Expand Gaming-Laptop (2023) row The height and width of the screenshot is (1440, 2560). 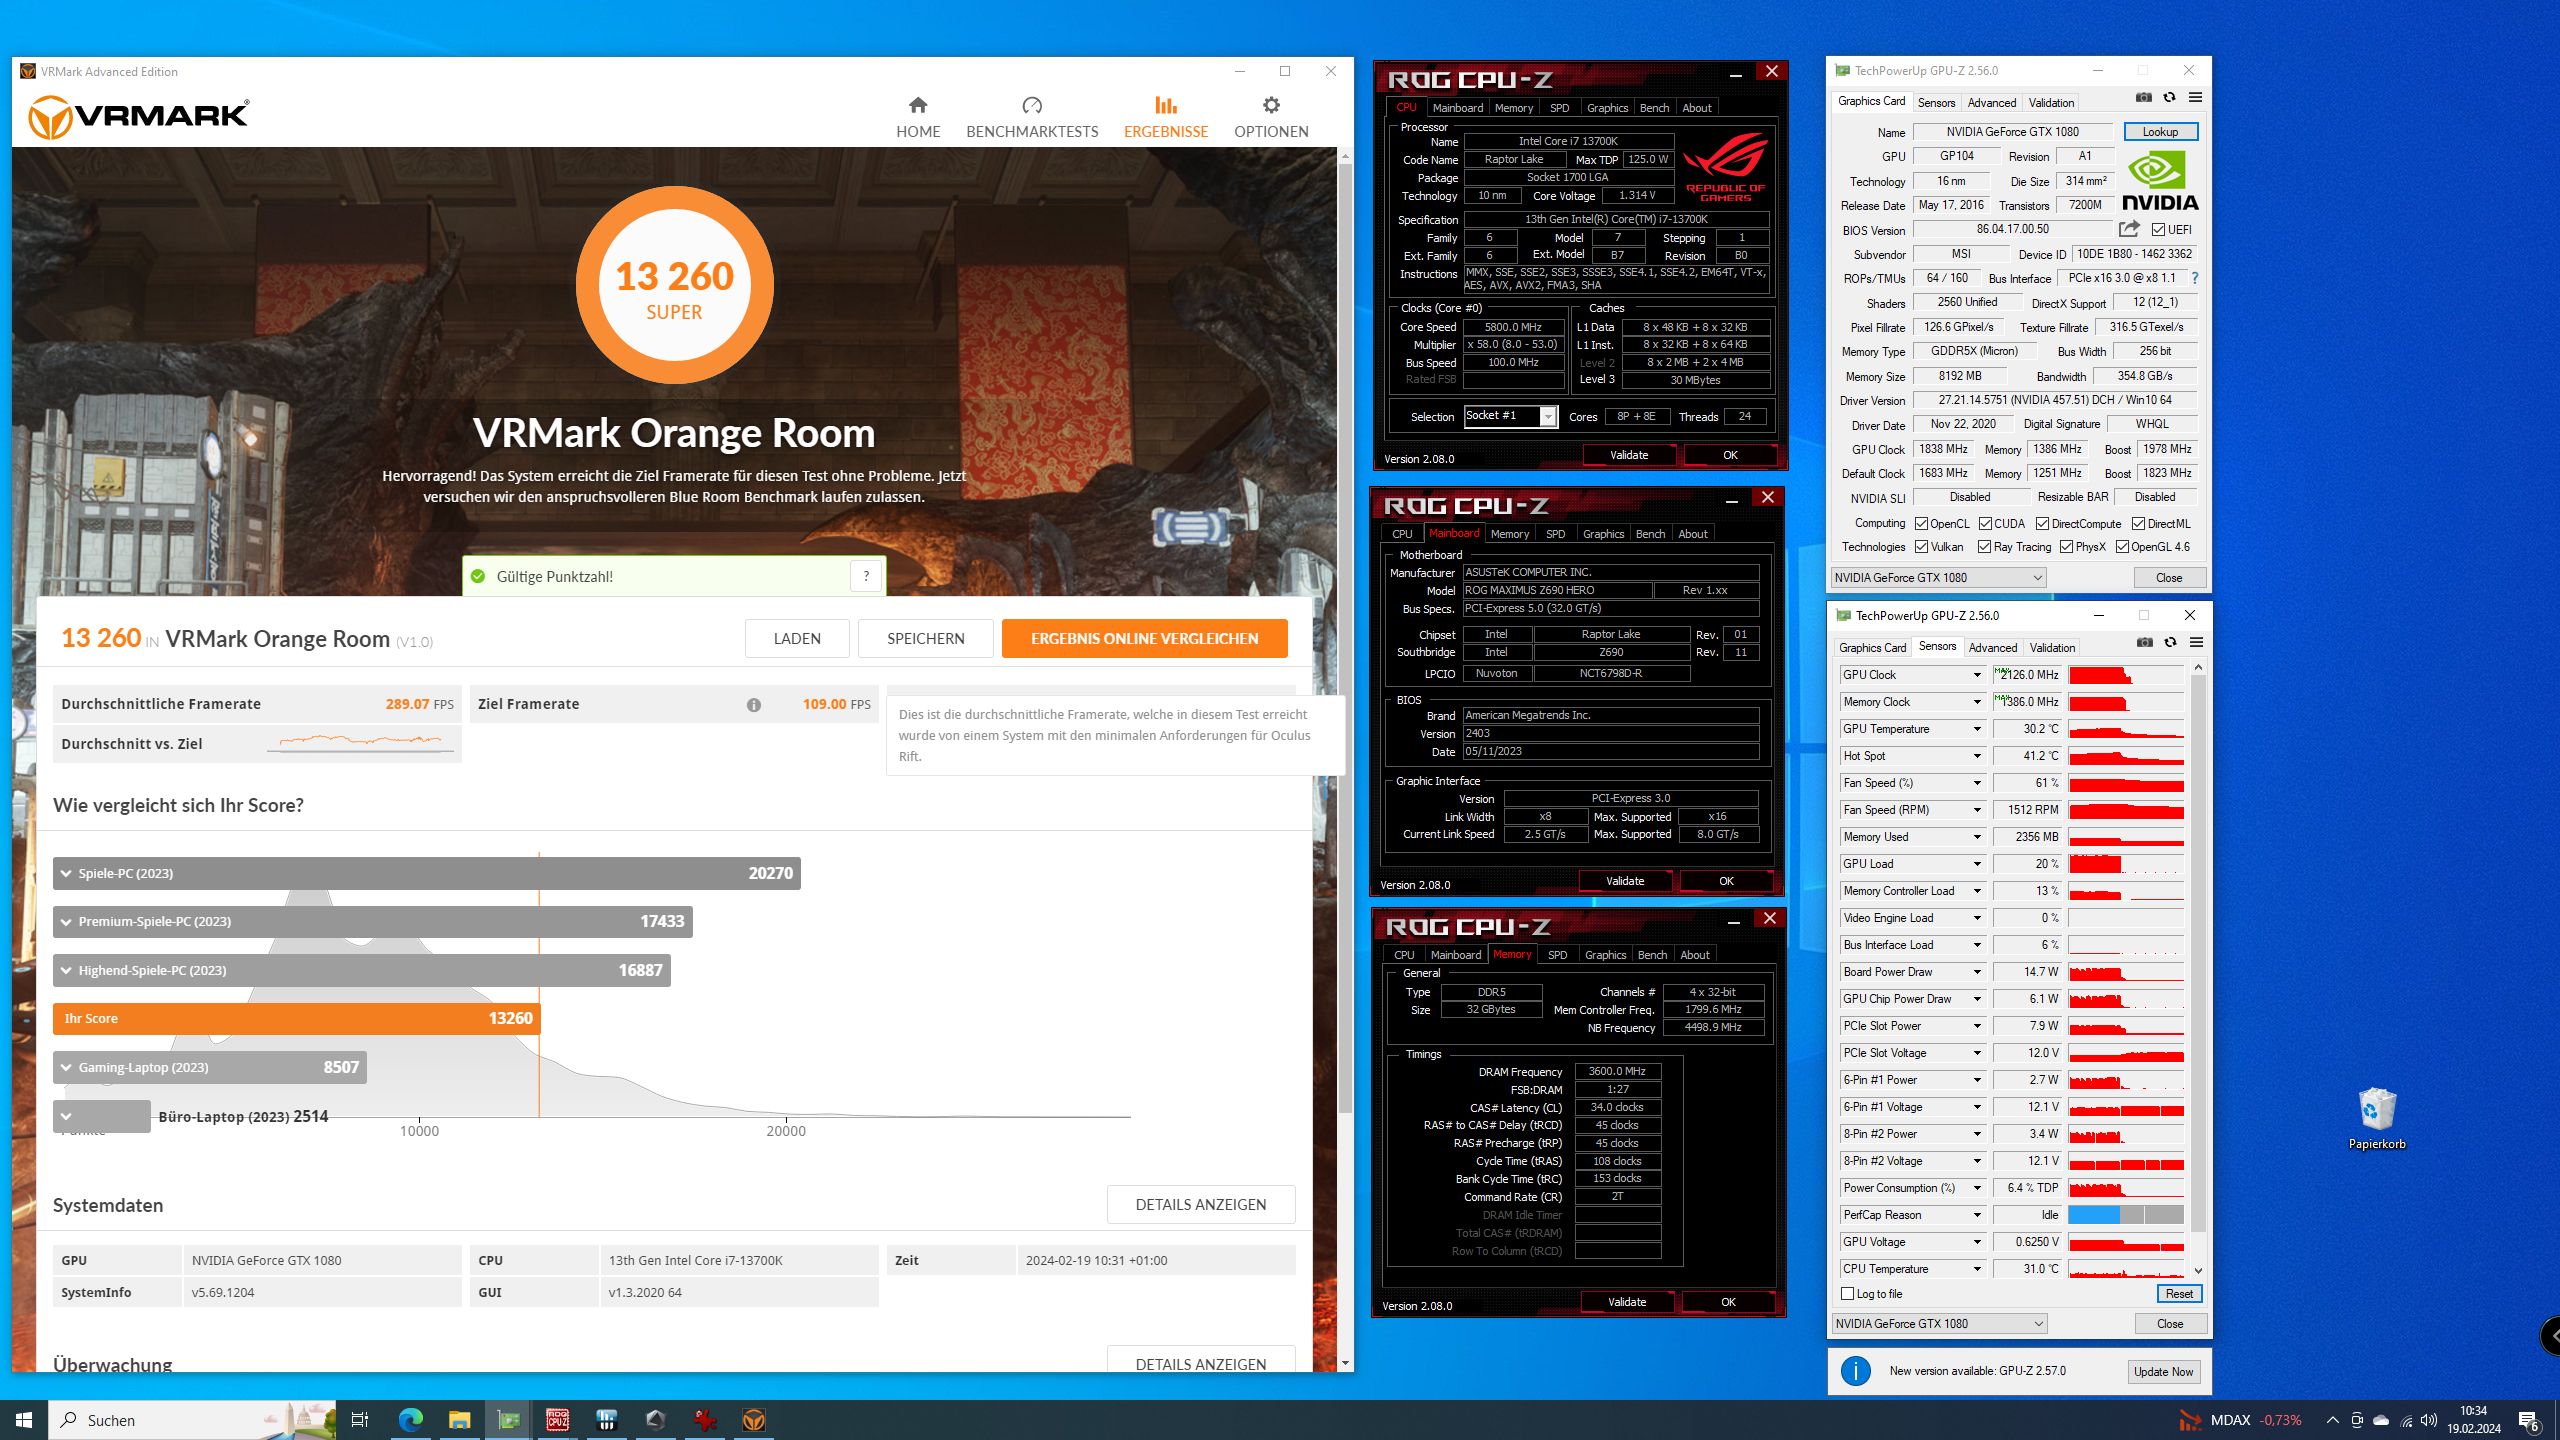[x=210, y=1067]
